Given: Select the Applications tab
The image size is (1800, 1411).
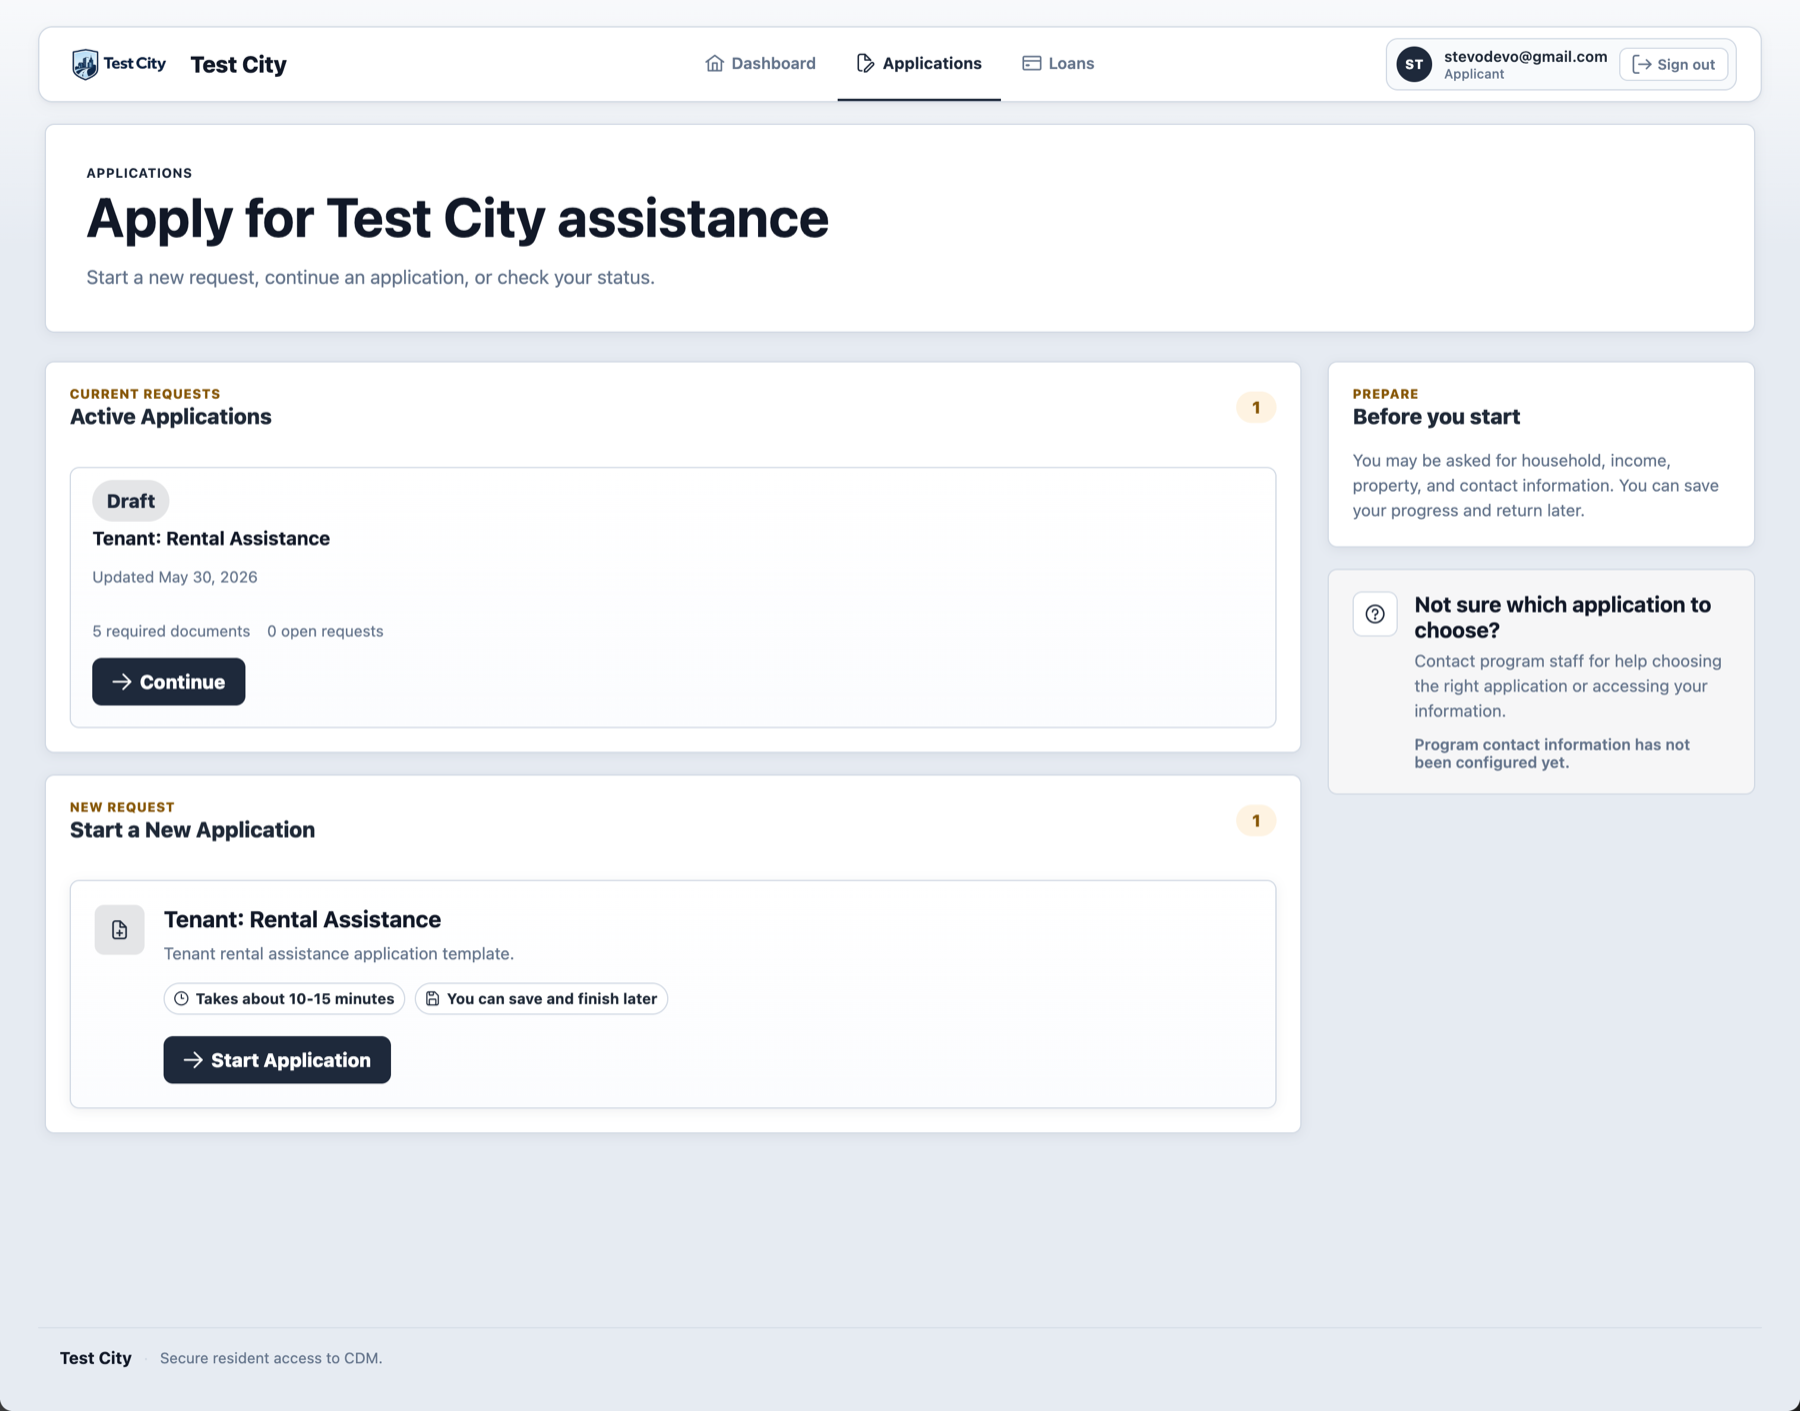Looking at the screenshot, I should (919, 63).
